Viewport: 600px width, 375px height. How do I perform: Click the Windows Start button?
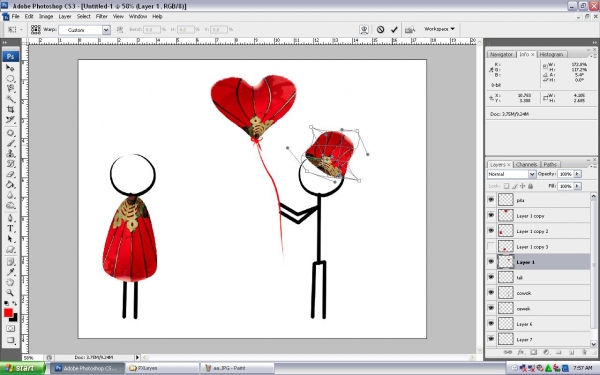[22, 368]
